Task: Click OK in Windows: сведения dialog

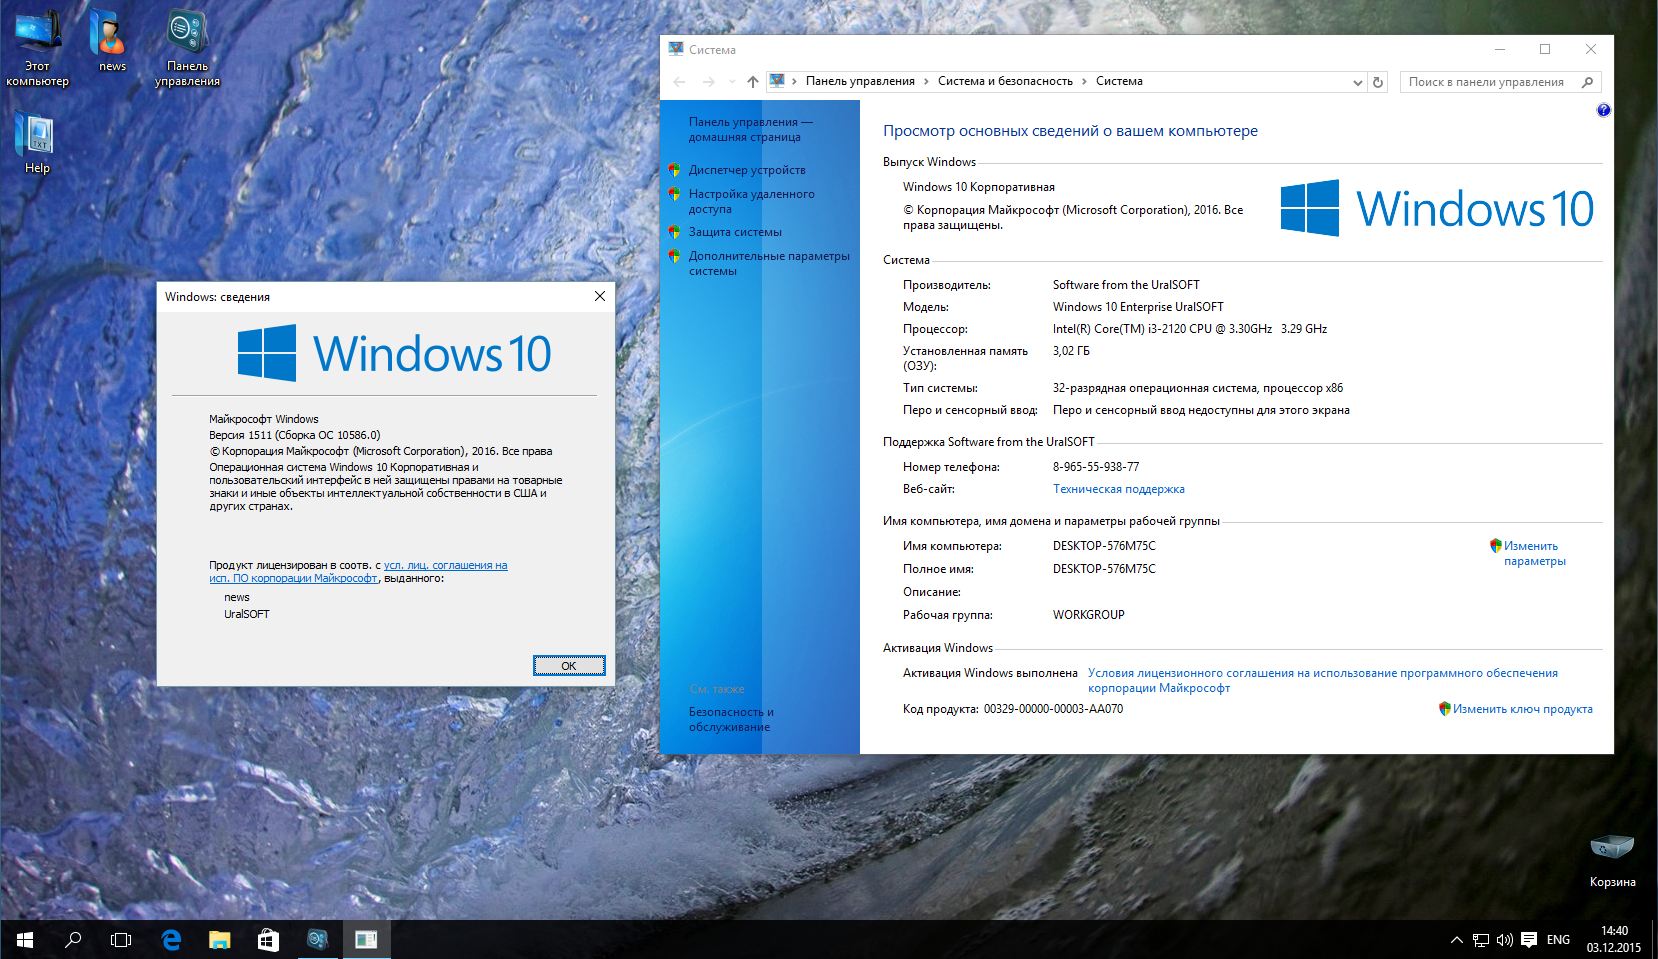Action: pos(569,666)
